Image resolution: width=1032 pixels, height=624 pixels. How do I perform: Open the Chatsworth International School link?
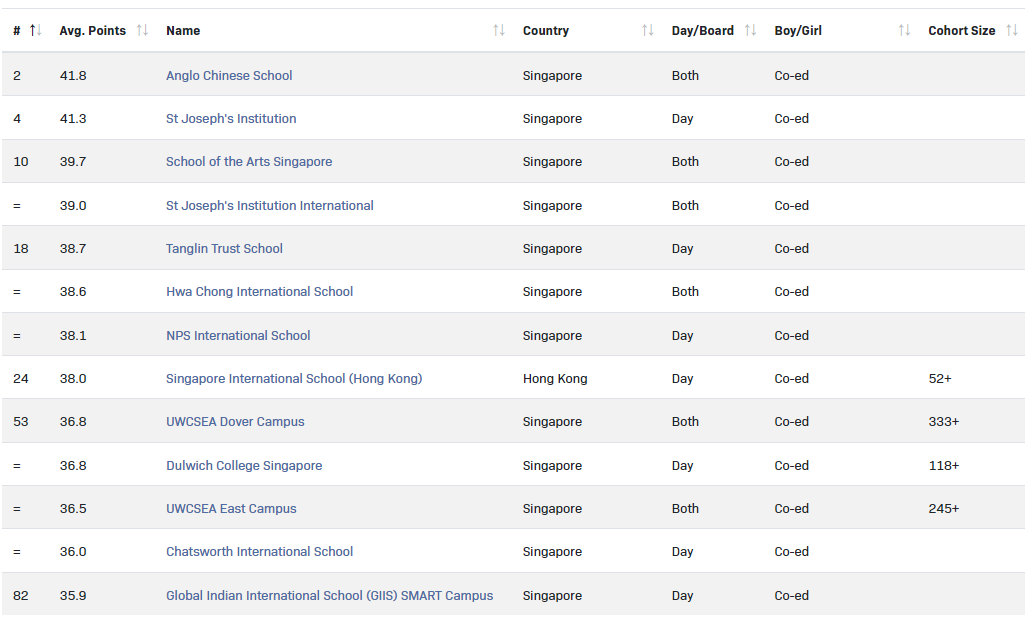(x=259, y=551)
